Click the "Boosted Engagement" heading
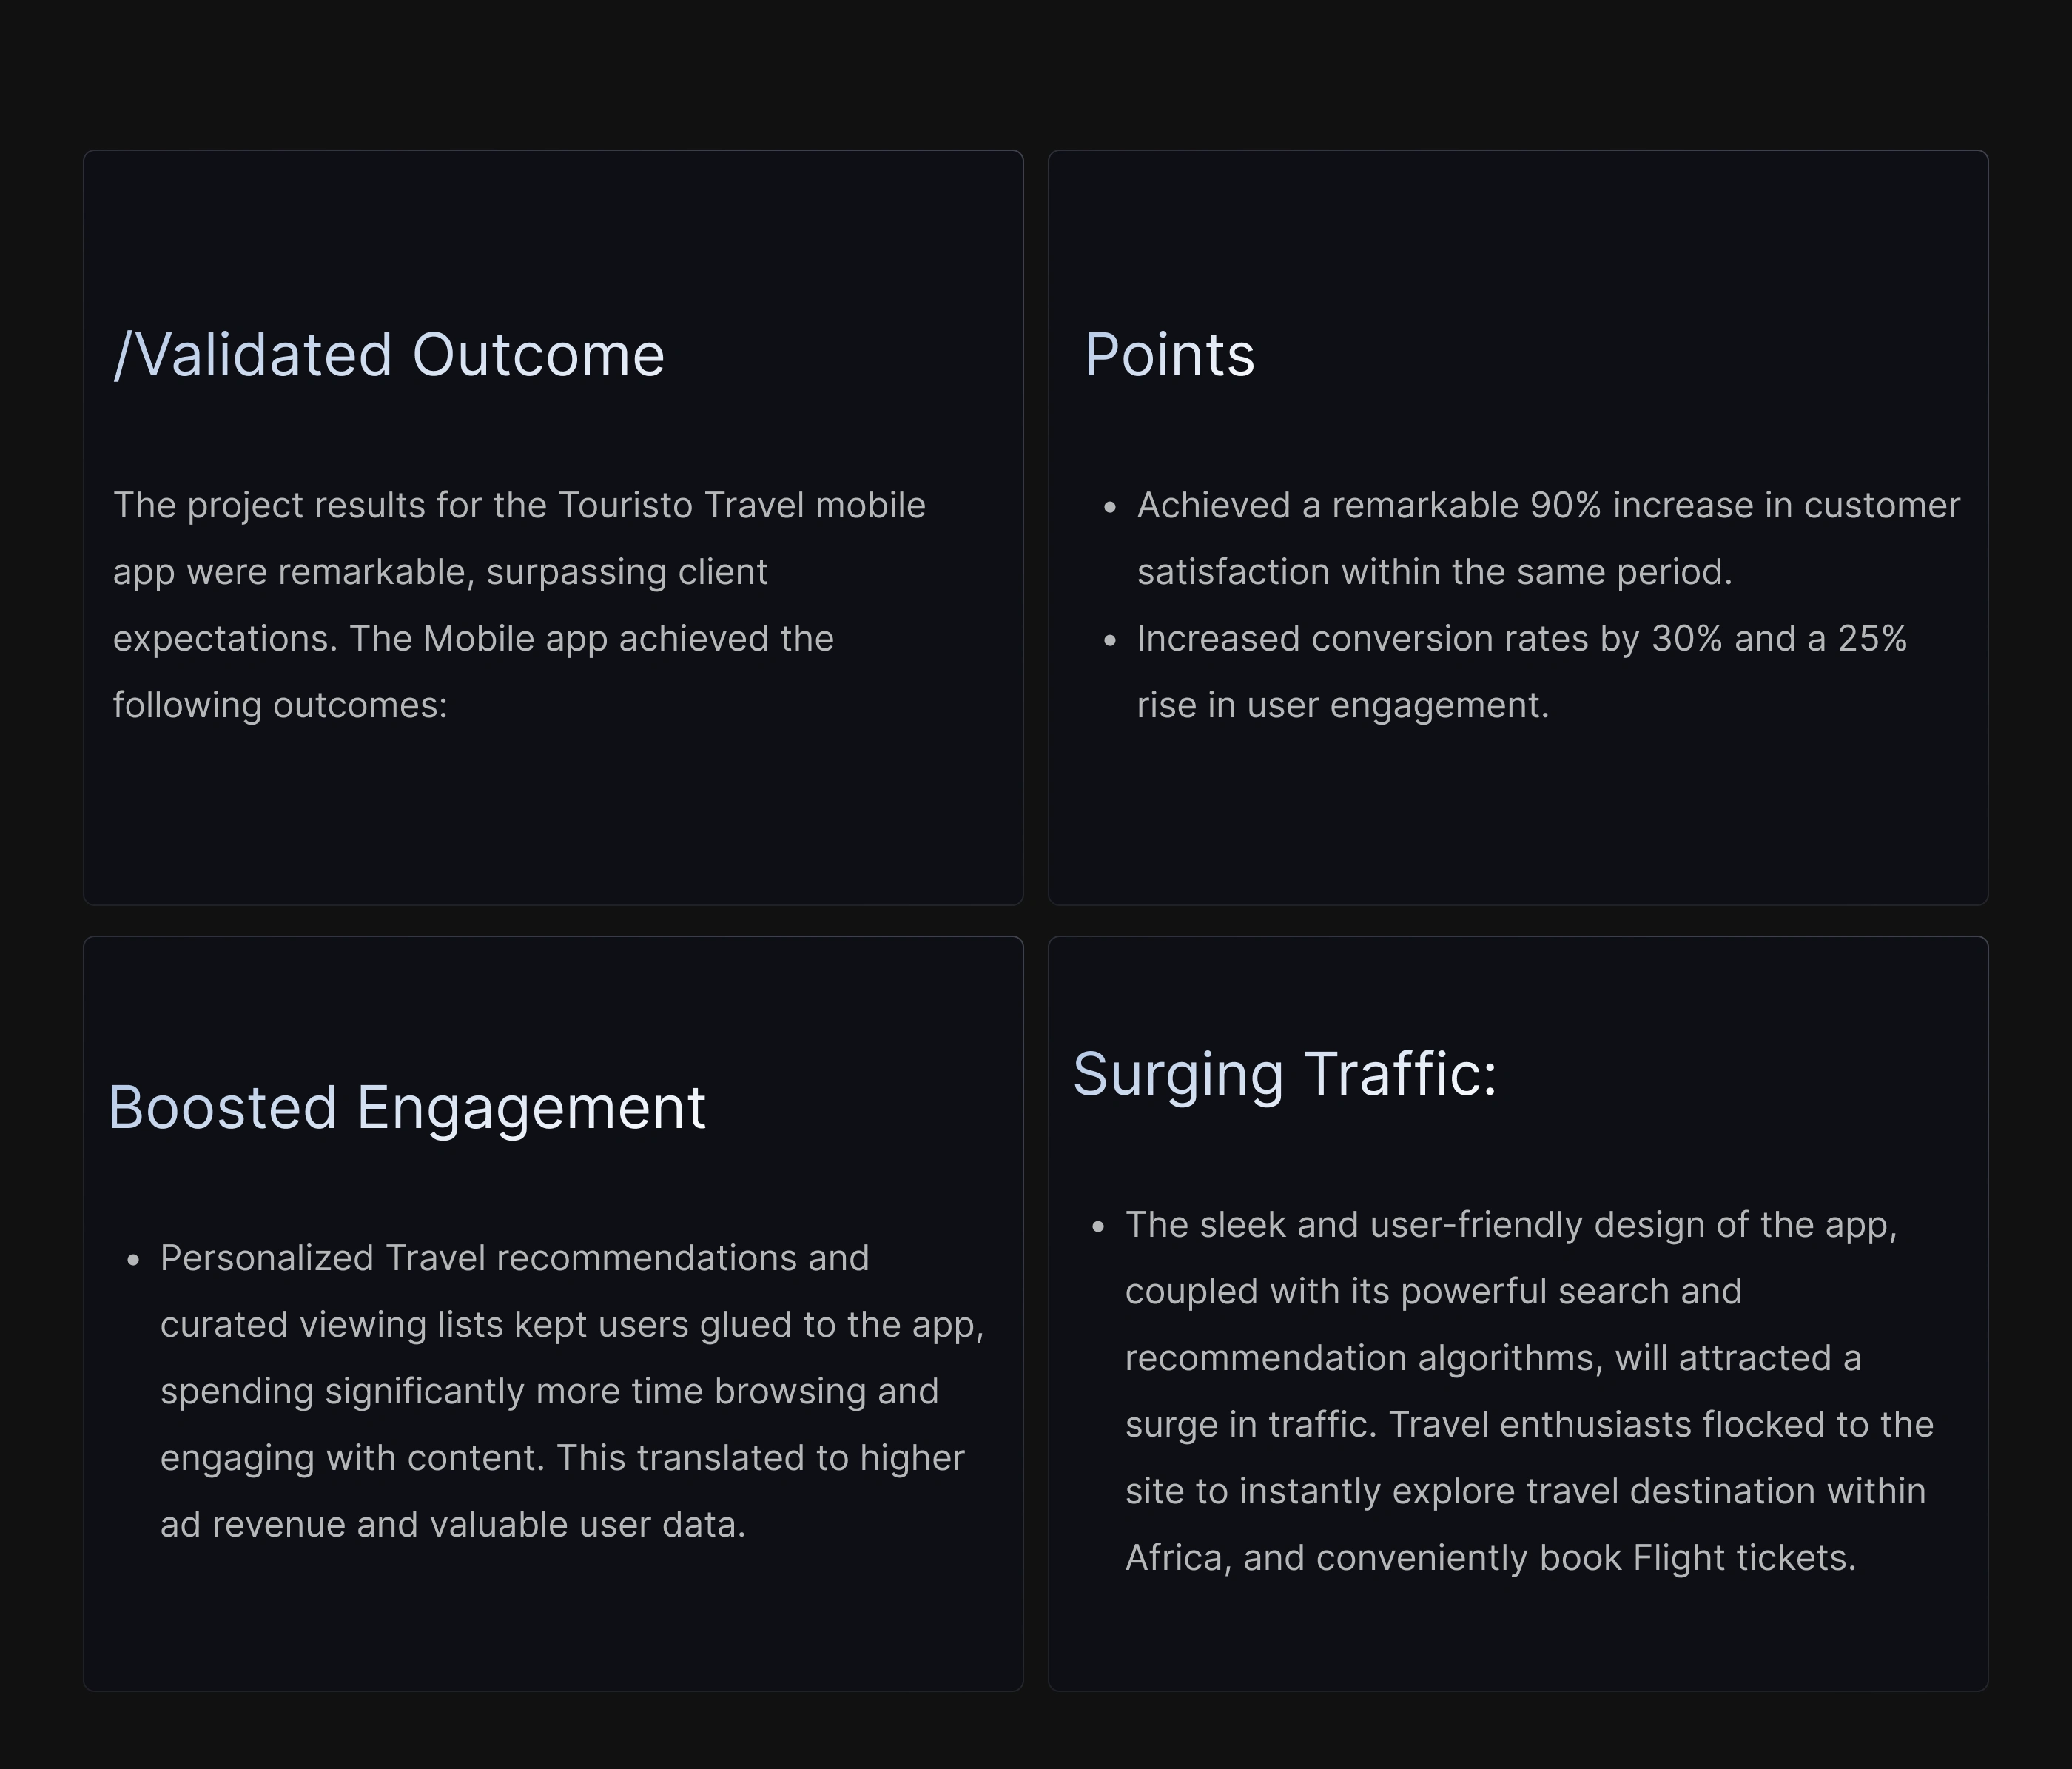 (x=407, y=1108)
